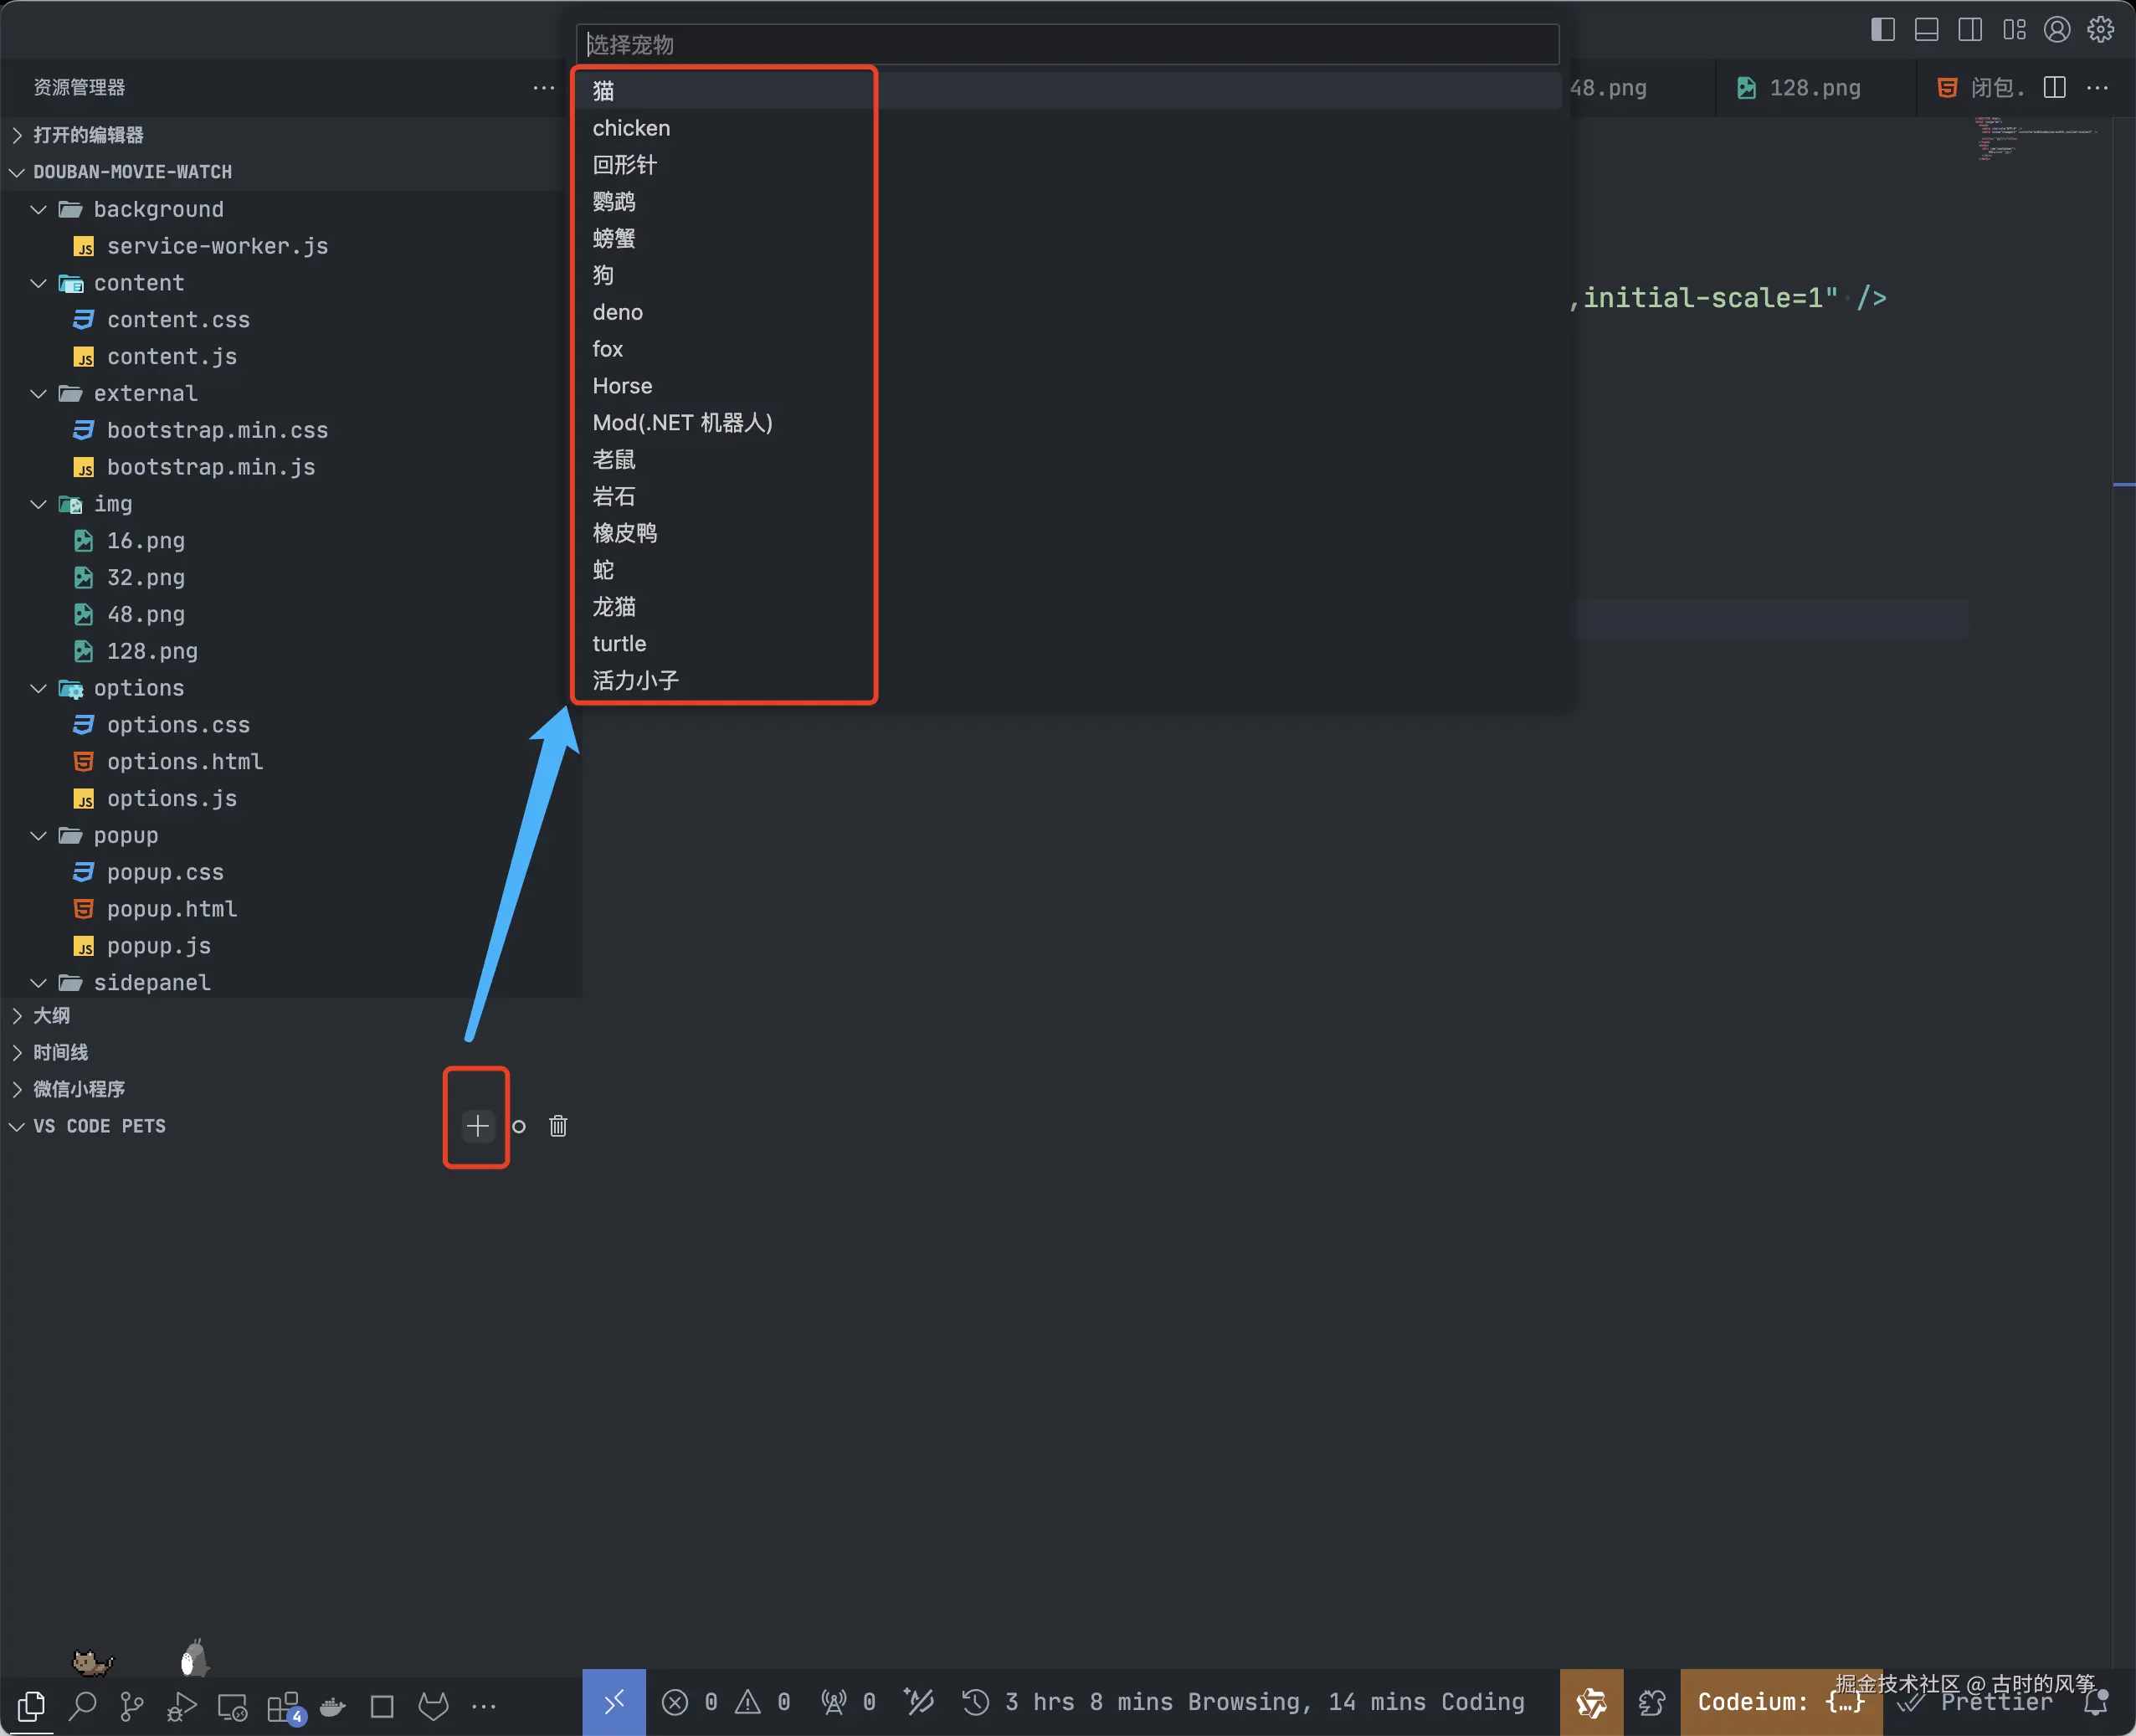The image size is (2136, 1736).
Task: Expand the 大纲 outline section
Action: click(x=51, y=1015)
